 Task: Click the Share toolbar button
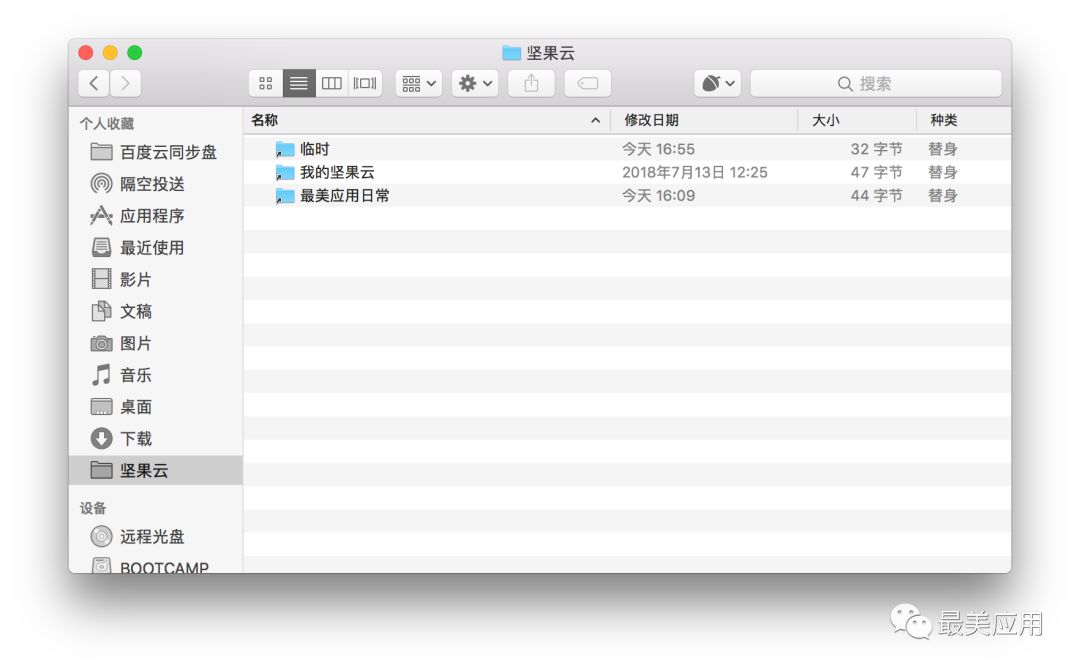pos(531,83)
